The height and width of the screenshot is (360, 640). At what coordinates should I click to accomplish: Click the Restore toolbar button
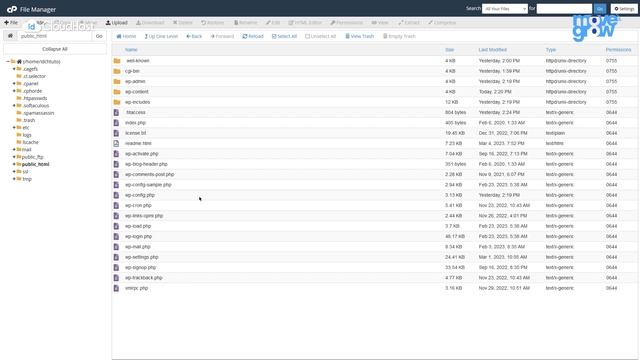tap(213, 22)
